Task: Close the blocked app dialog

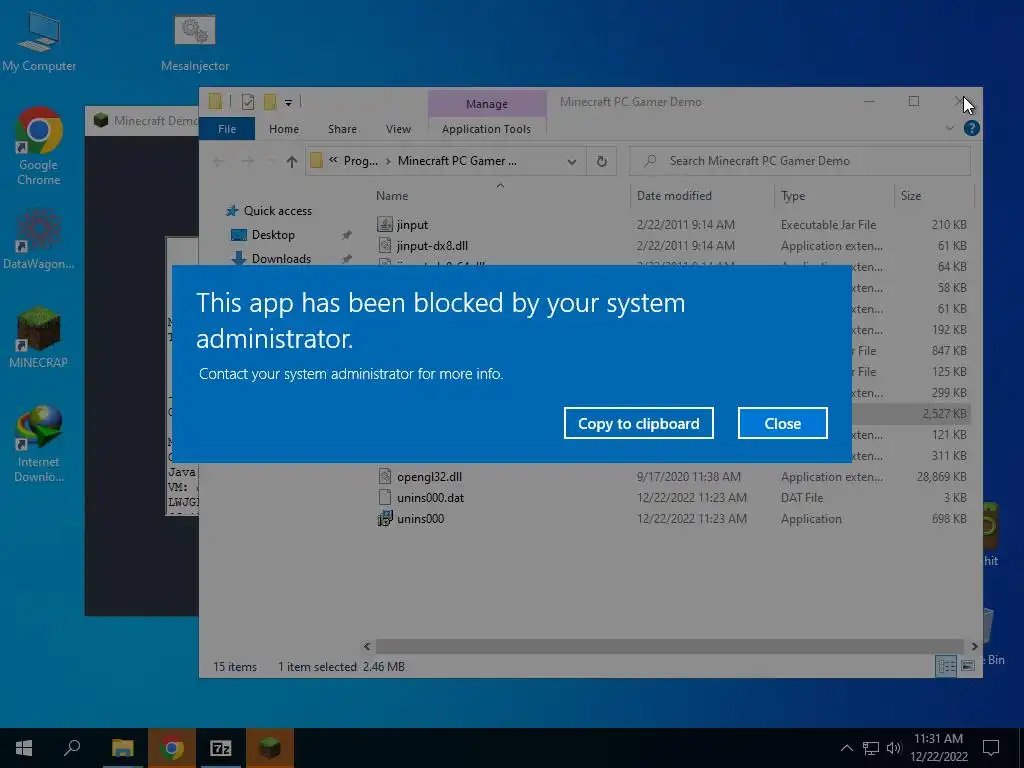Action: (782, 423)
